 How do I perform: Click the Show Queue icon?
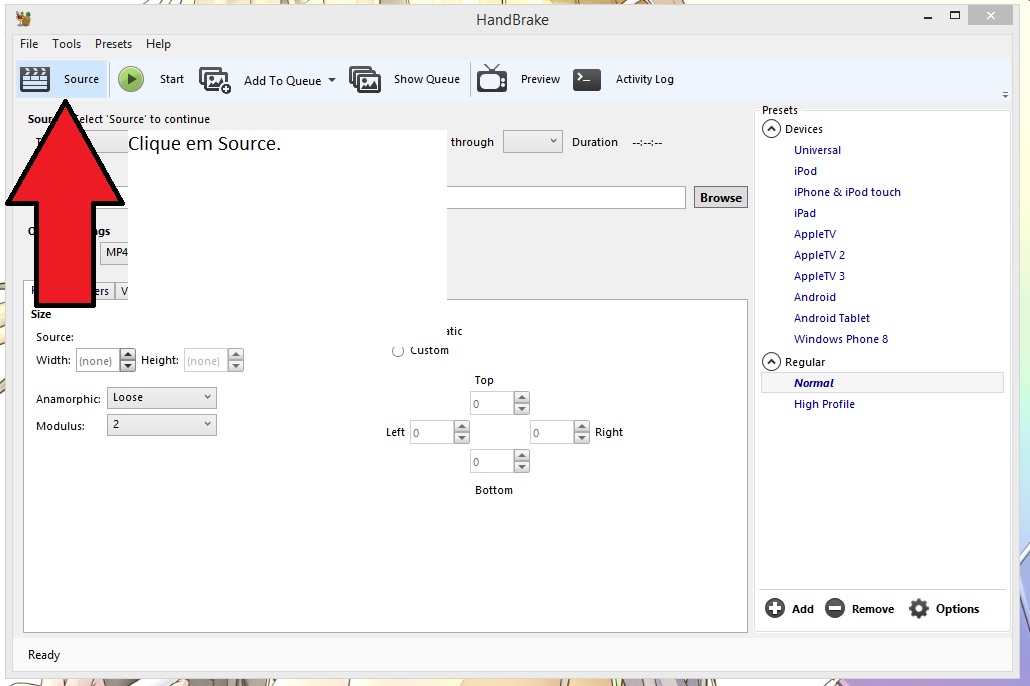[365, 80]
